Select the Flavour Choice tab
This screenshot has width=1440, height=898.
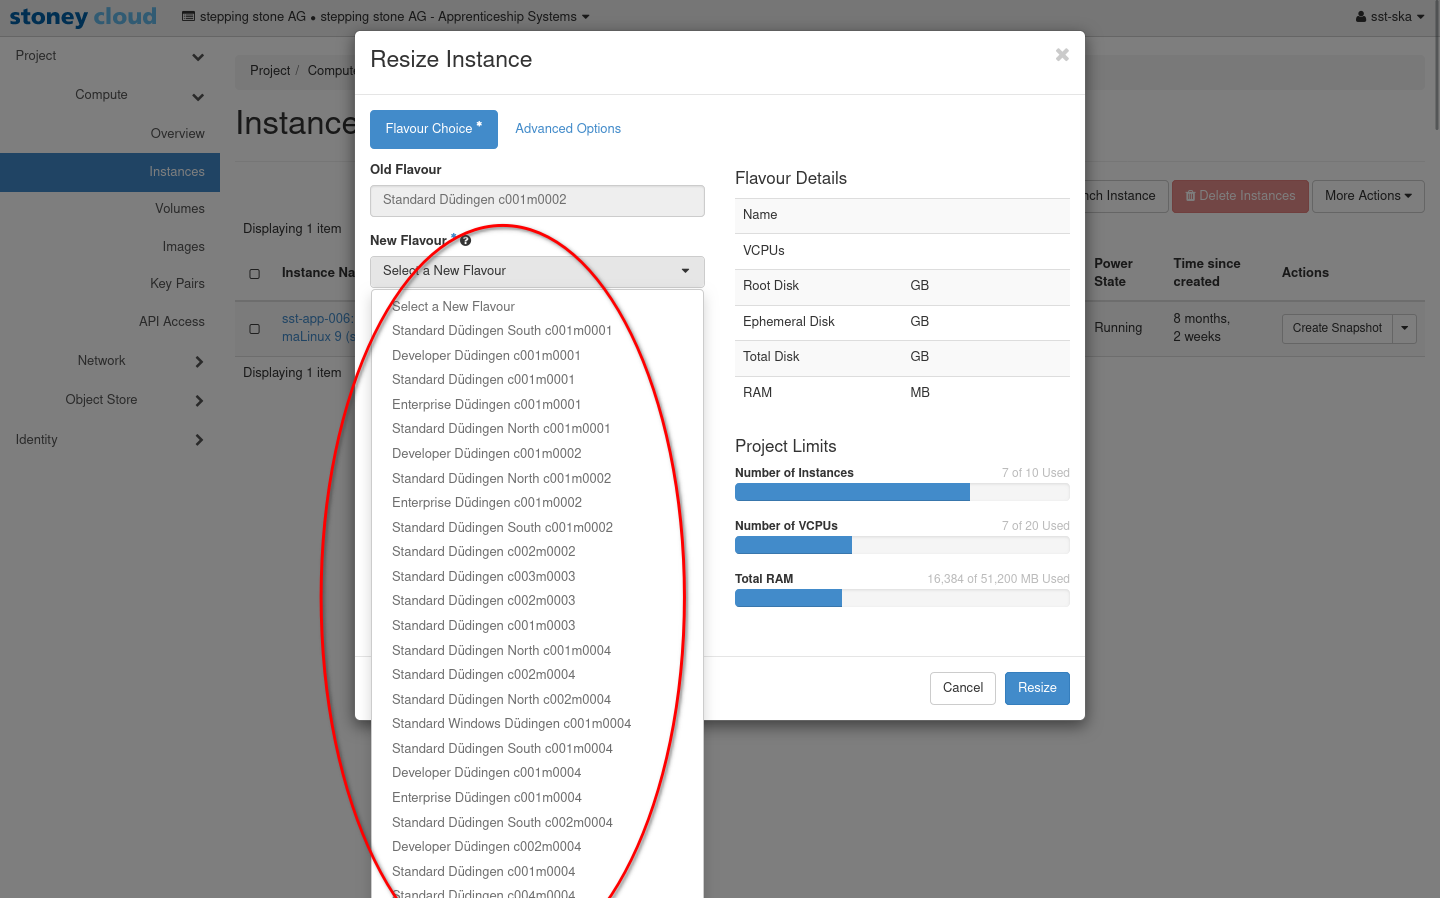click(433, 129)
